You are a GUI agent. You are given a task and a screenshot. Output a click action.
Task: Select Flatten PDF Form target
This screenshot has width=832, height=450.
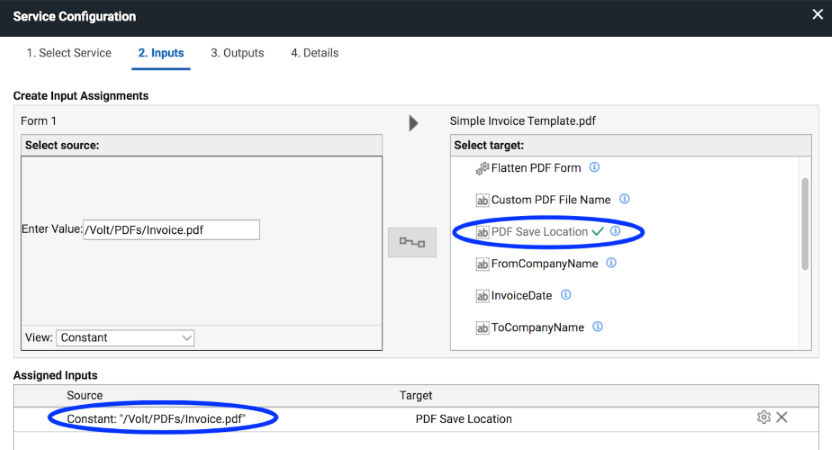click(535, 169)
